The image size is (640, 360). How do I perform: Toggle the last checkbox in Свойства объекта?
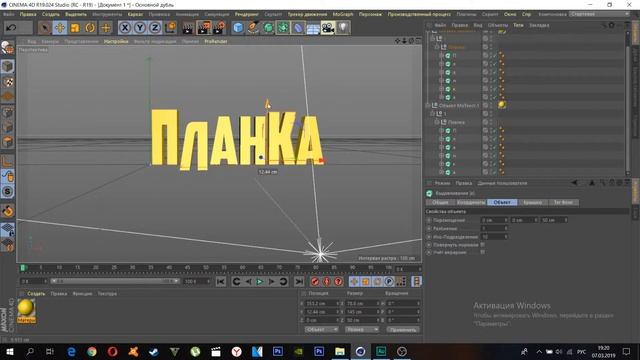coord(482,252)
